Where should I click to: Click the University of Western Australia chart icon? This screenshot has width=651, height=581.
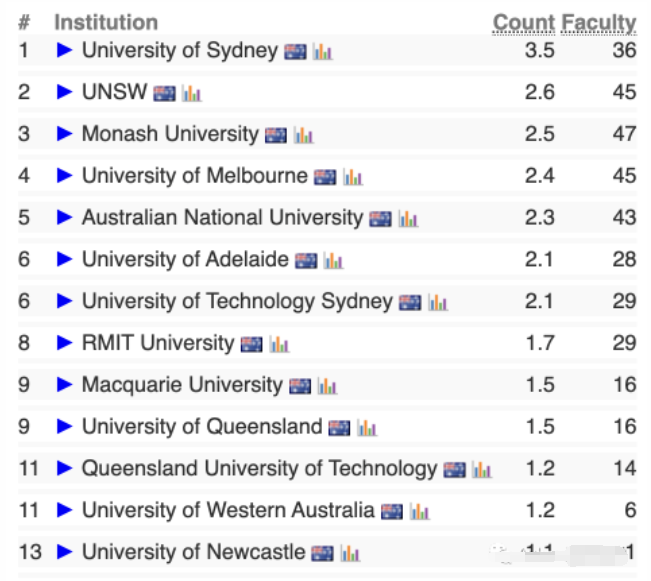coord(420,512)
